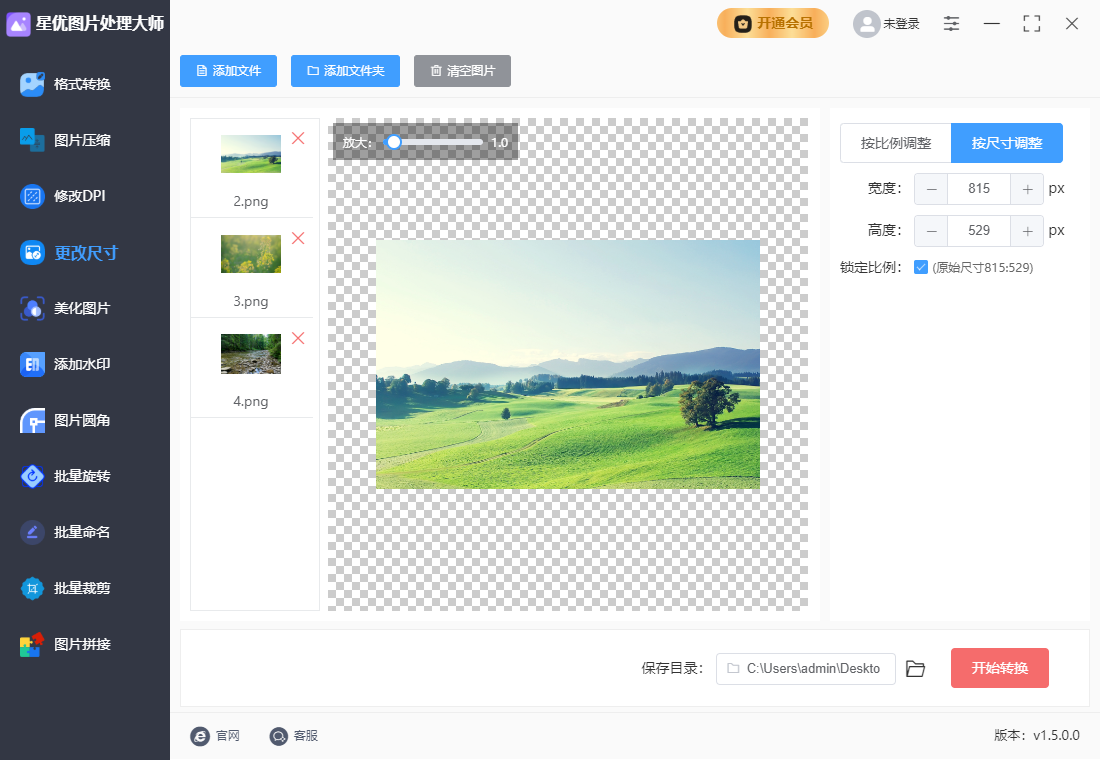Click the 宽度 width value field 815

coord(979,189)
